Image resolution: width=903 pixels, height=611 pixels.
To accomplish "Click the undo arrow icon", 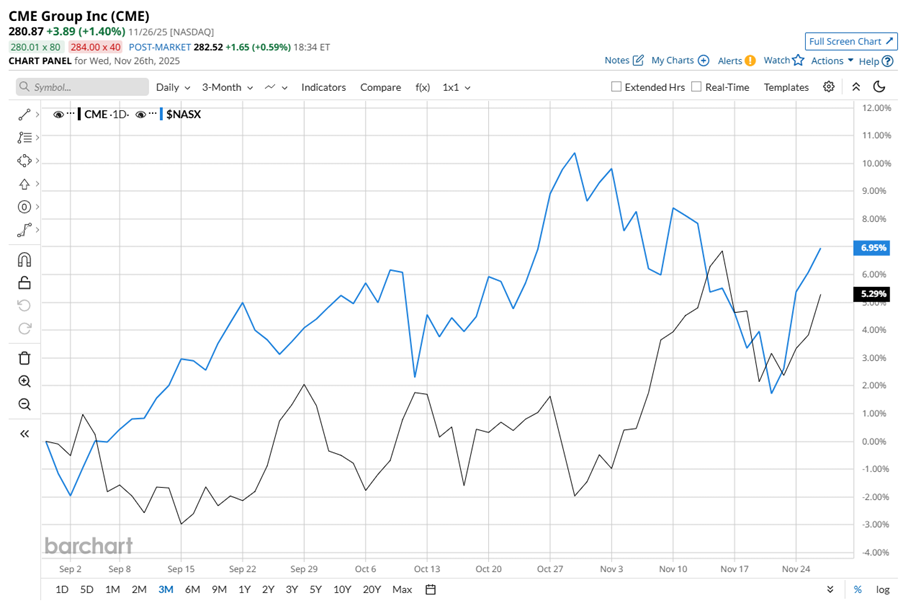I will tap(24, 305).
